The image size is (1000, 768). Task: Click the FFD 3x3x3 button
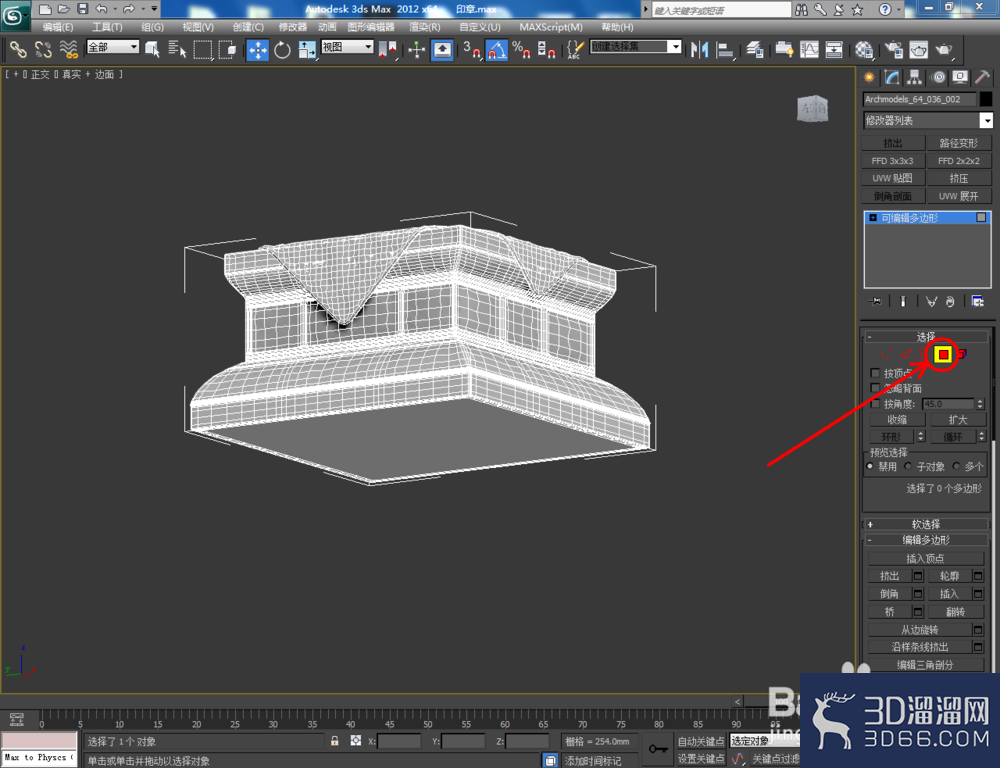tap(893, 161)
